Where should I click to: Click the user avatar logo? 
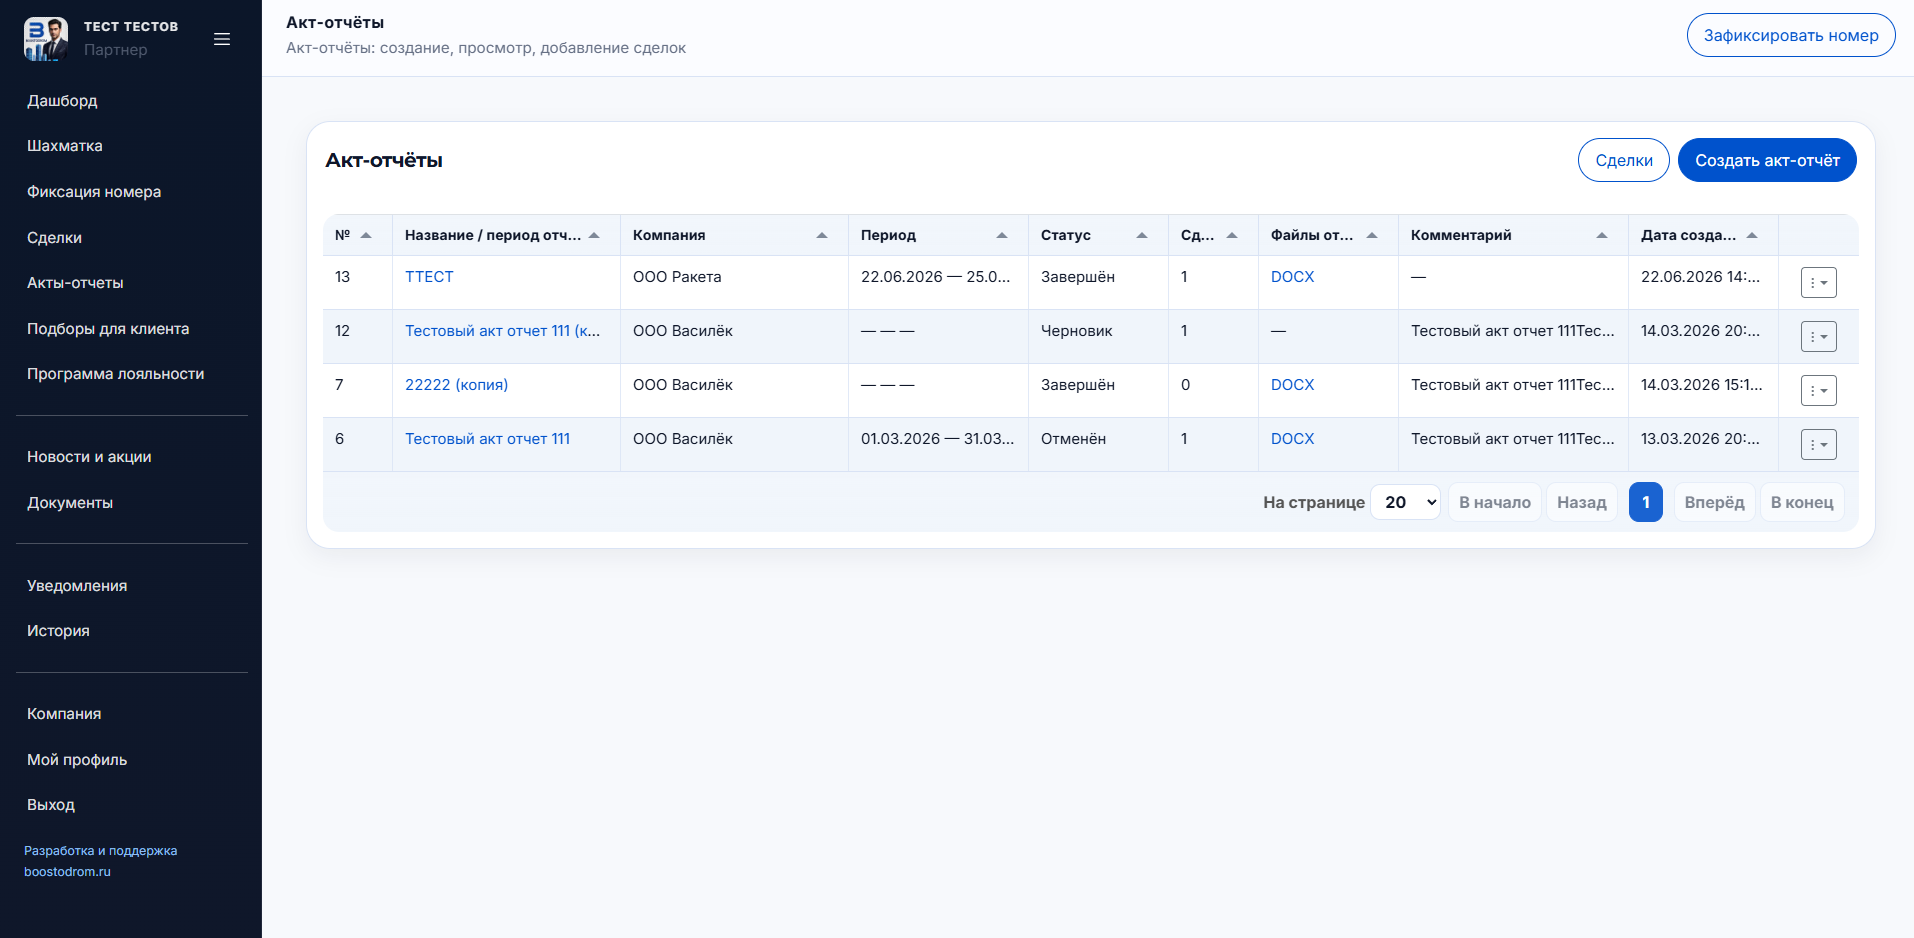point(46,39)
